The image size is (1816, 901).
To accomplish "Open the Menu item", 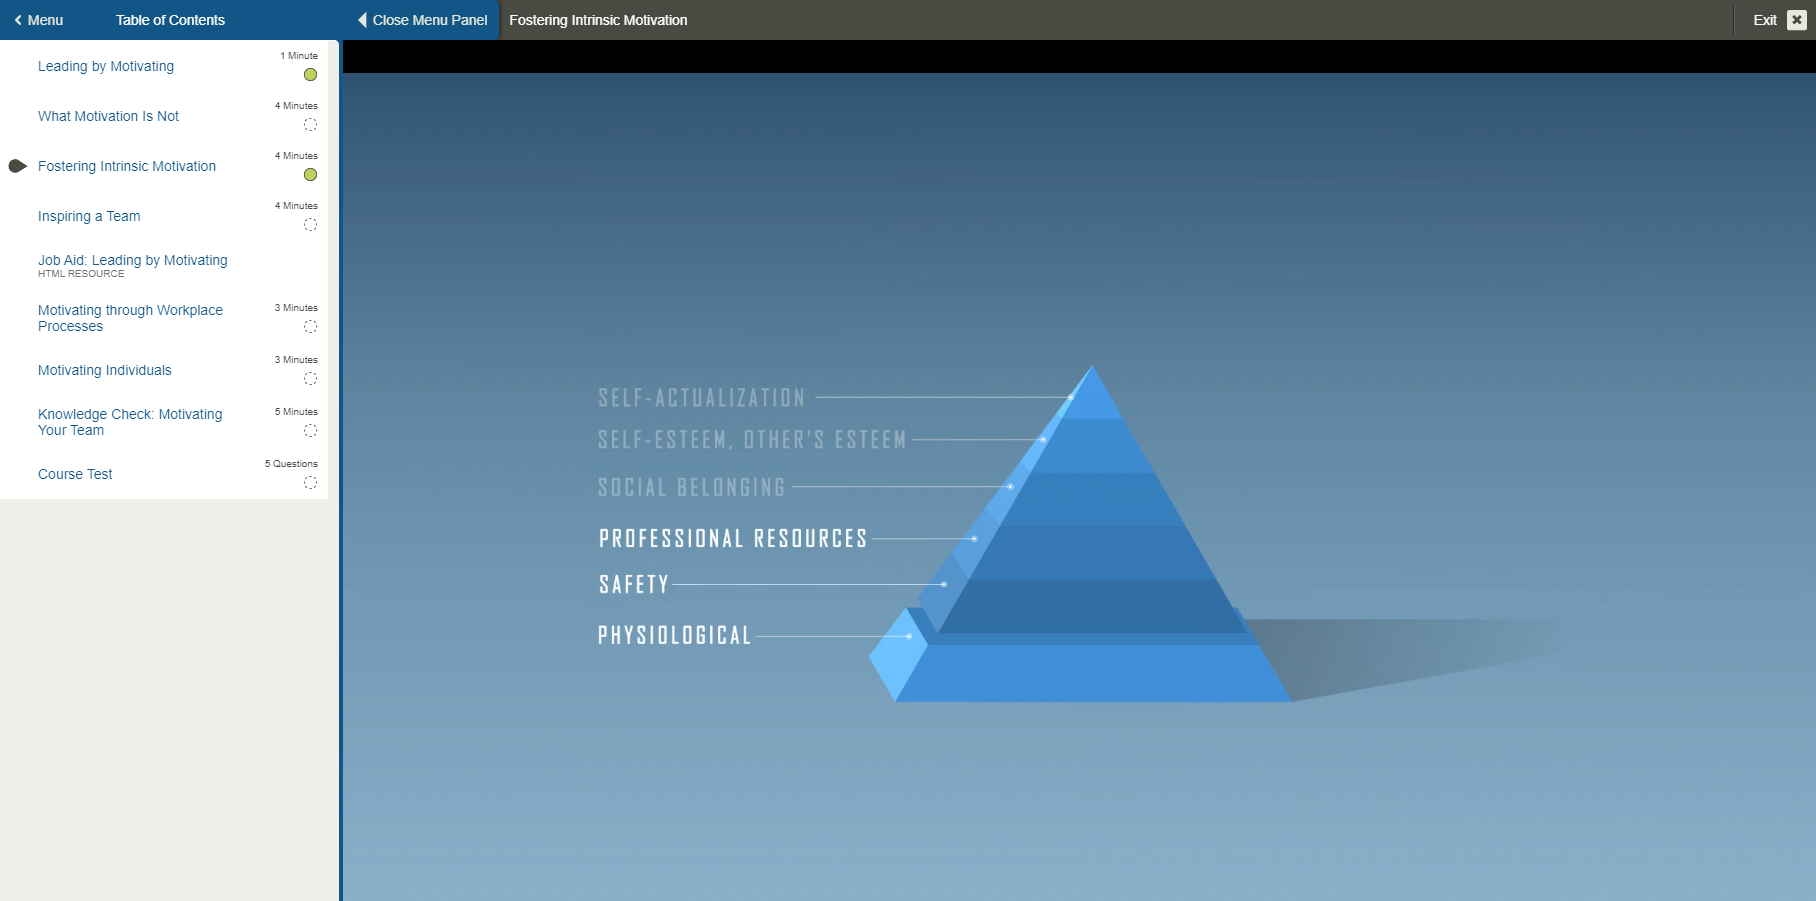I will coord(44,19).
